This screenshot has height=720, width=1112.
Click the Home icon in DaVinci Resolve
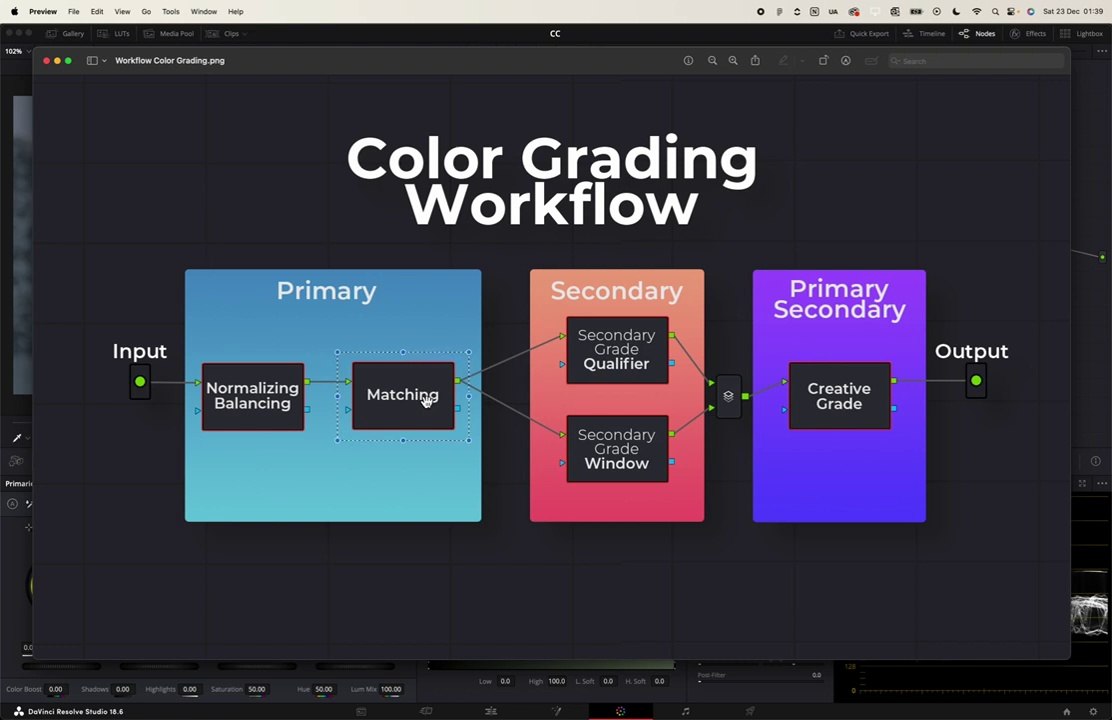pyautogui.click(x=1067, y=711)
